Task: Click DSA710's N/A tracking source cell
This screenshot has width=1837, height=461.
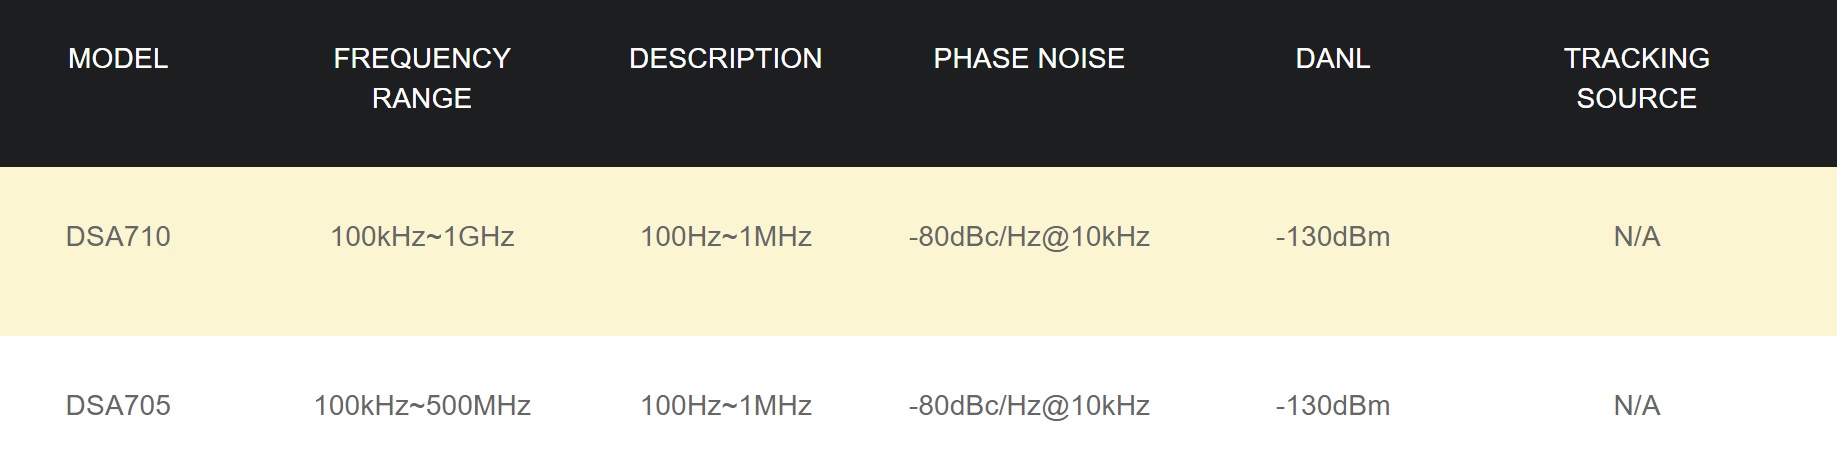Action: tap(1637, 237)
